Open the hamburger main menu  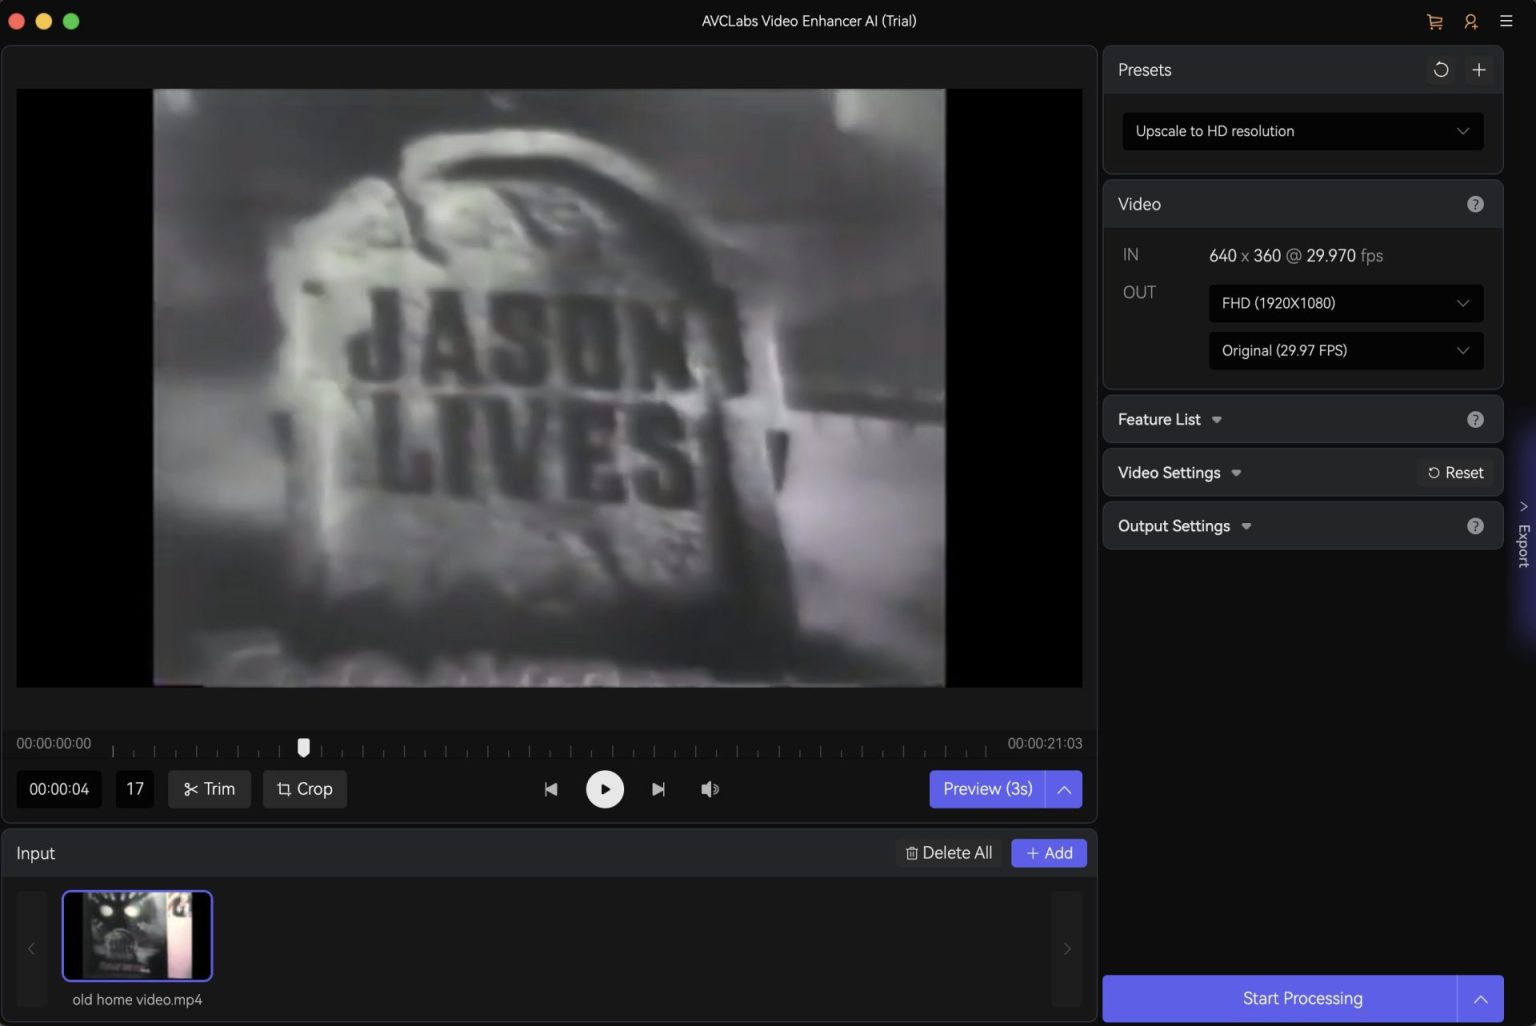pos(1506,21)
